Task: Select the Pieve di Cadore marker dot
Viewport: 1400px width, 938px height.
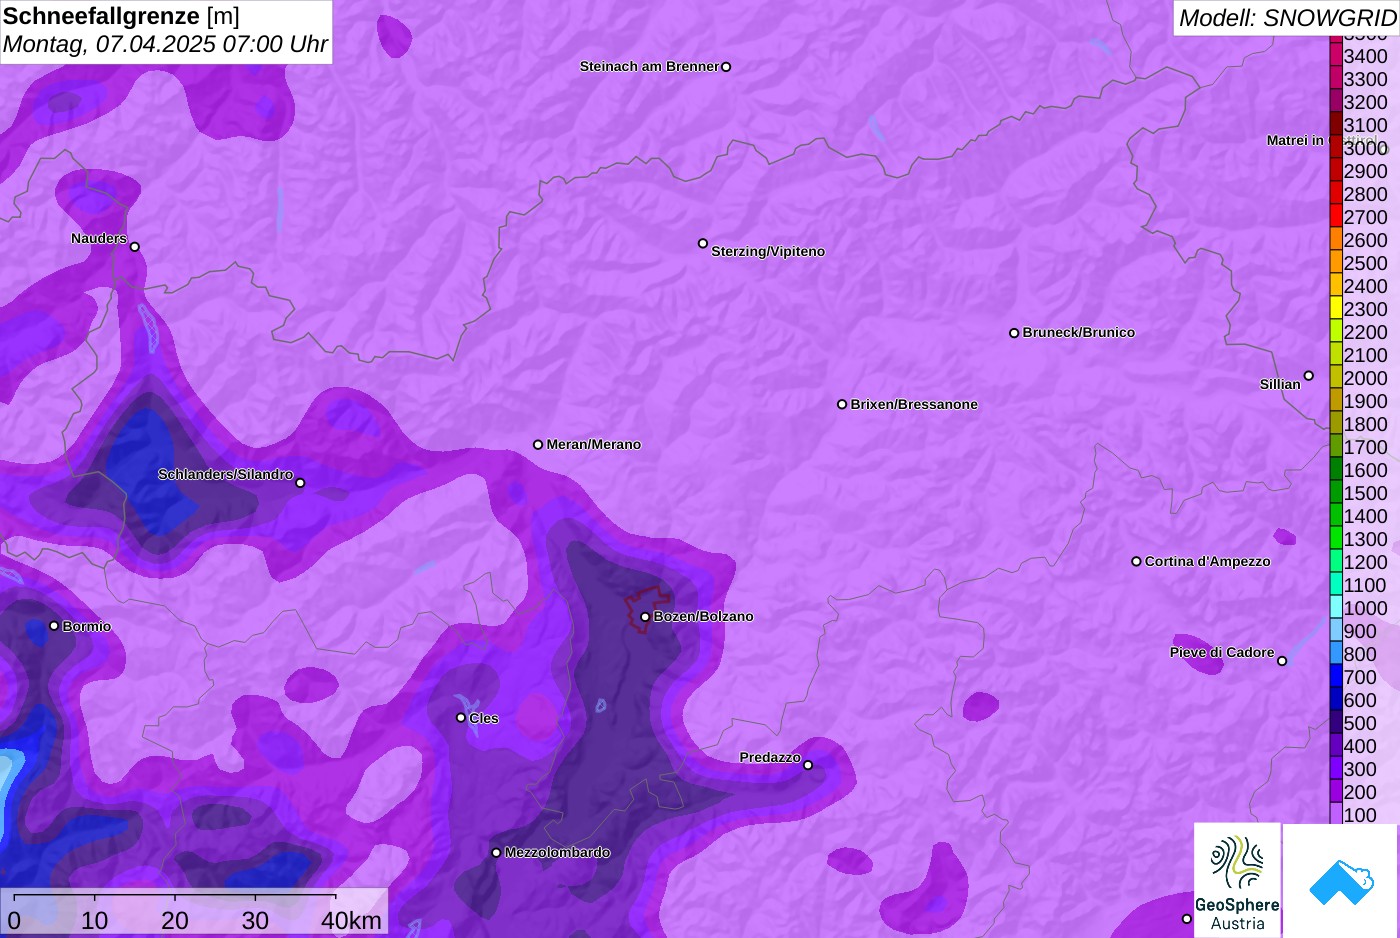Action: [1282, 661]
